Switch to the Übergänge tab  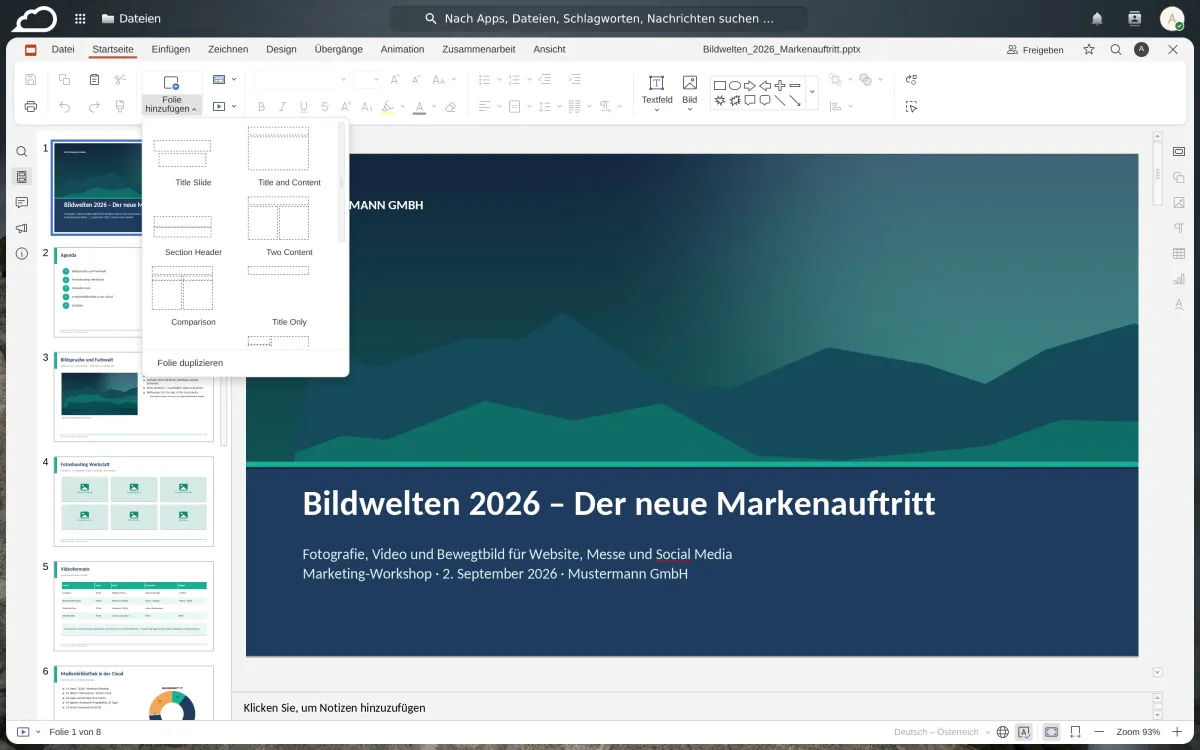[x=338, y=49]
